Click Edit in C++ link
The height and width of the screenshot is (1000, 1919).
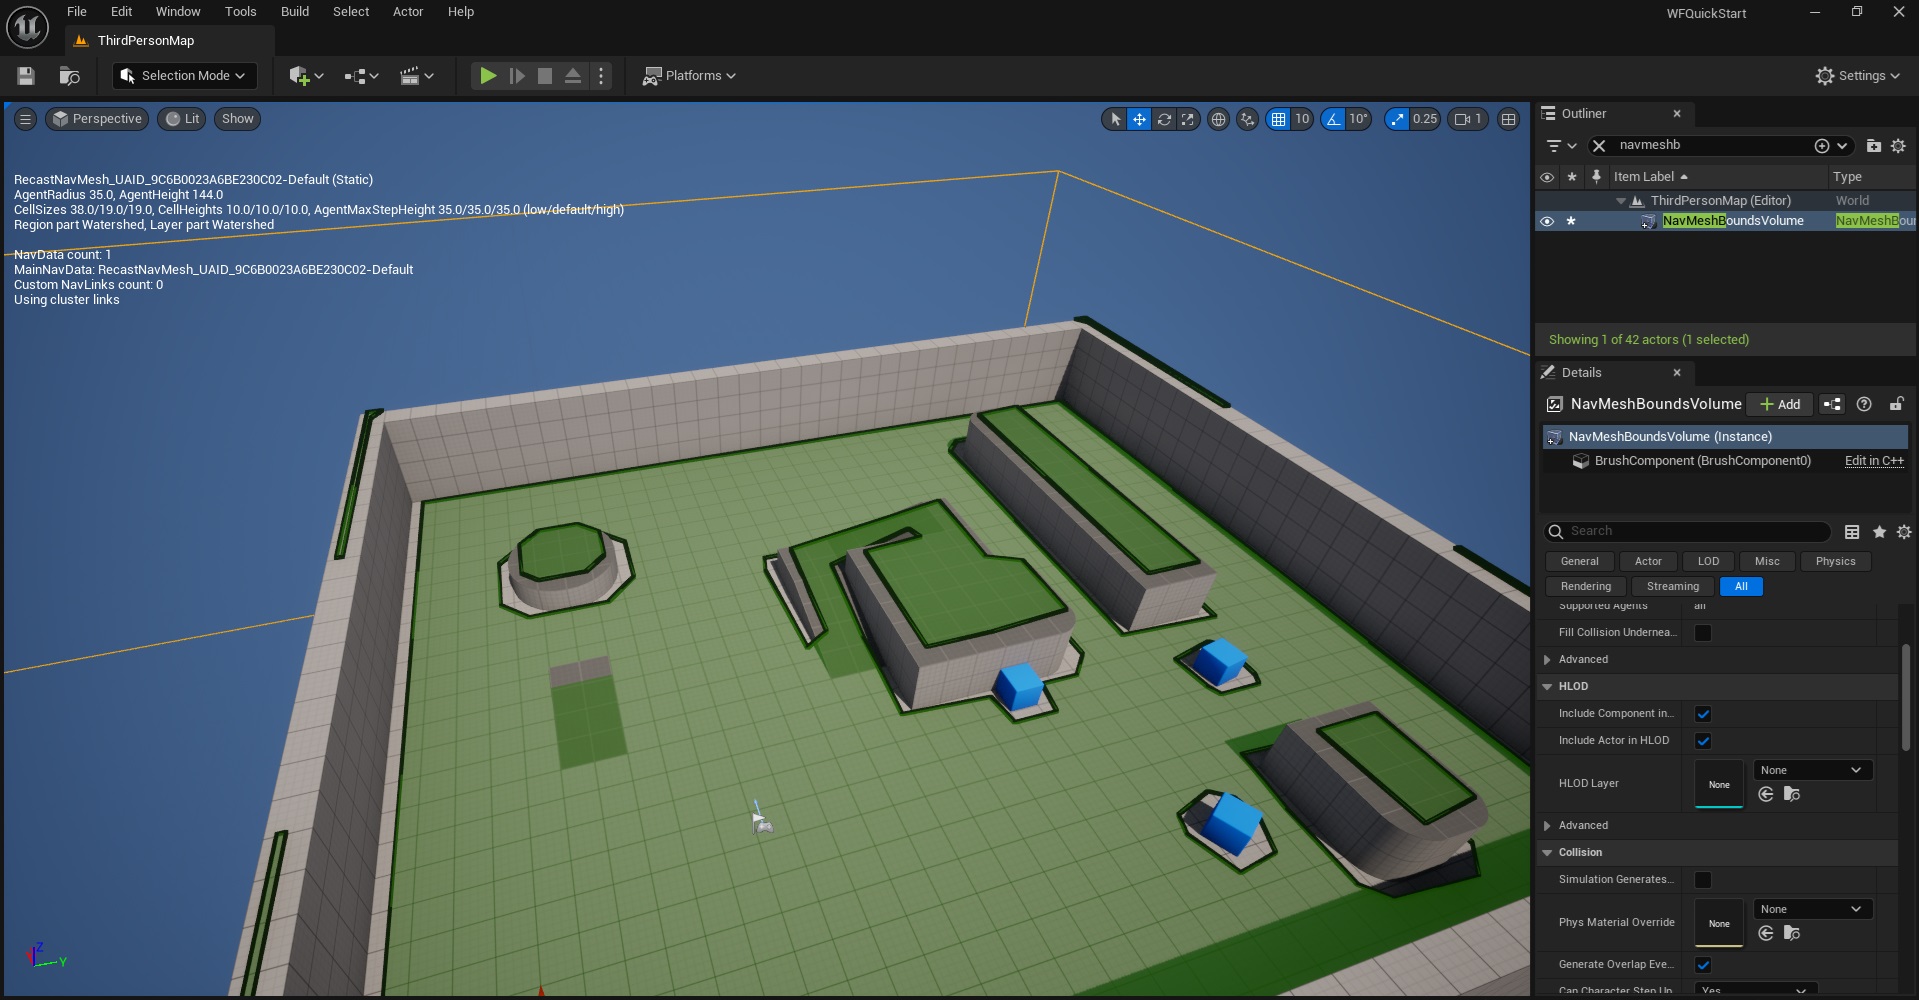click(x=1874, y=461)
